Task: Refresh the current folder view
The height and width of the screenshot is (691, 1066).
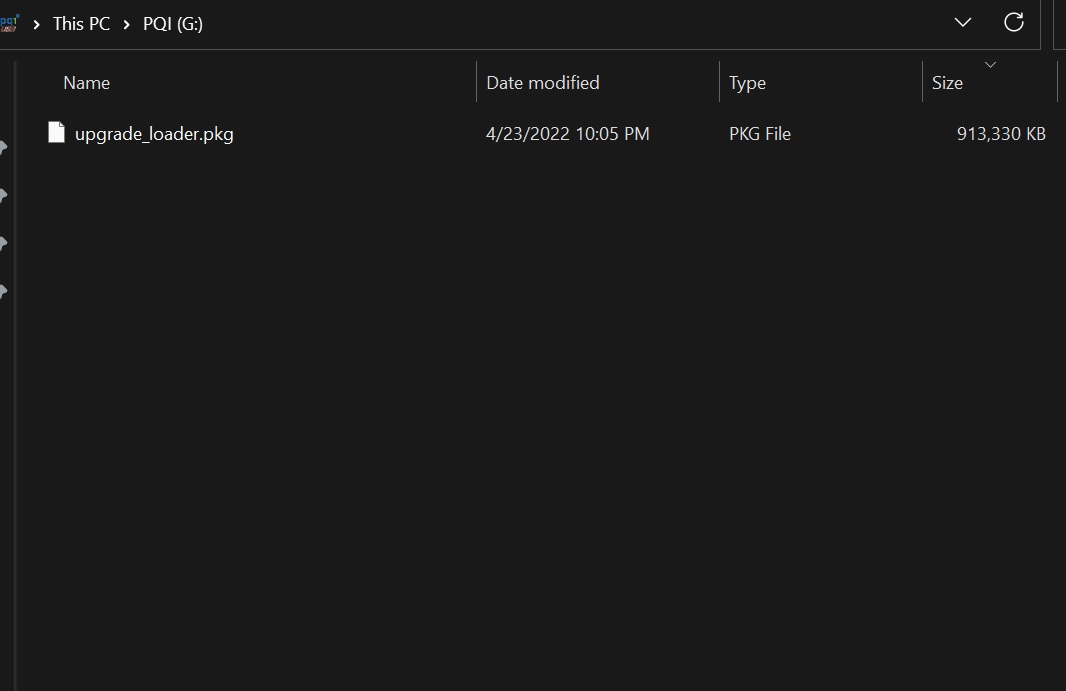Action: point(1013,22)
